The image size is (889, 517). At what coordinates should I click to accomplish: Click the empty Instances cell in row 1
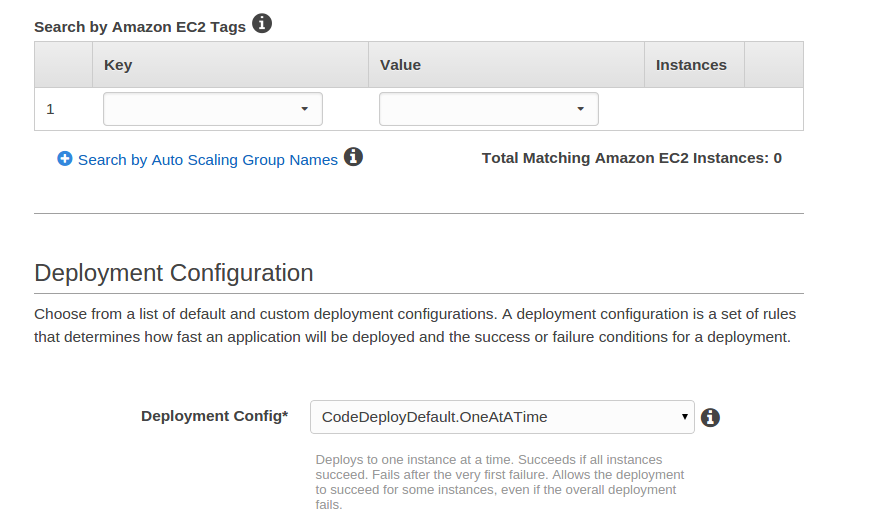click(x=694, y=109)
